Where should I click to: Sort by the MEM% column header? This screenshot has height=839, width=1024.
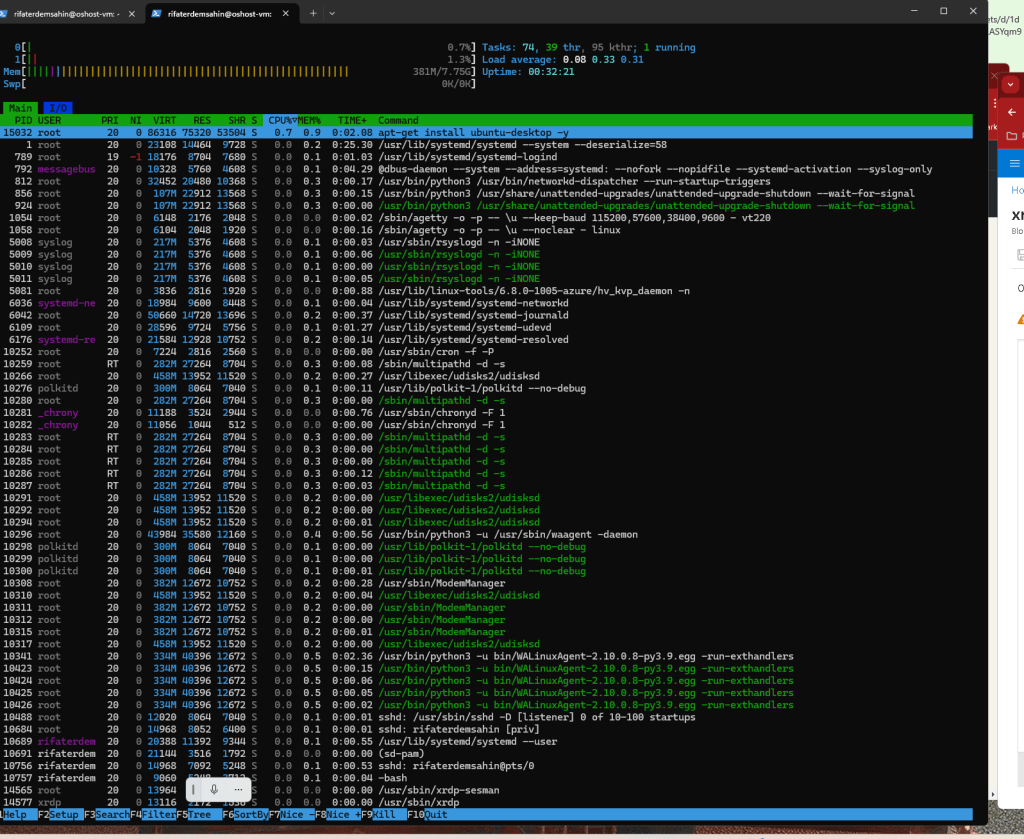310,120
